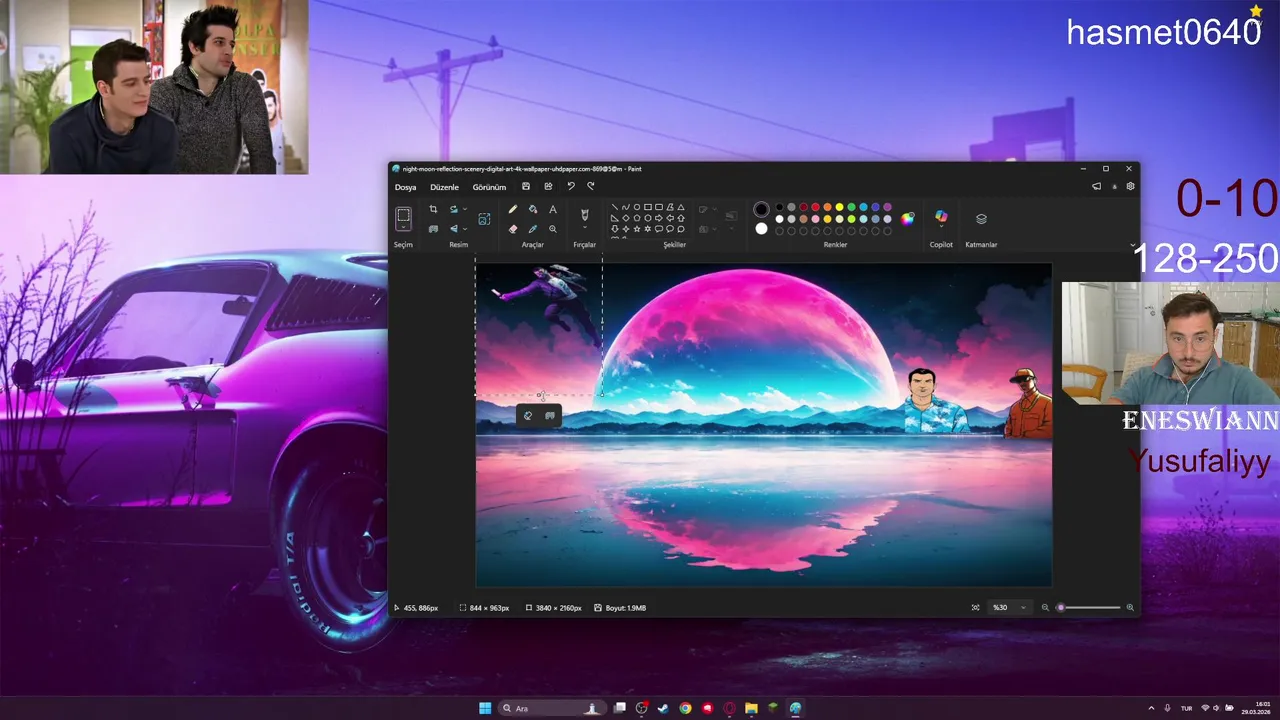The image size is (1280, 720).
Task: Pick the yellow color swatch
Action: click(x=839, y=207)
